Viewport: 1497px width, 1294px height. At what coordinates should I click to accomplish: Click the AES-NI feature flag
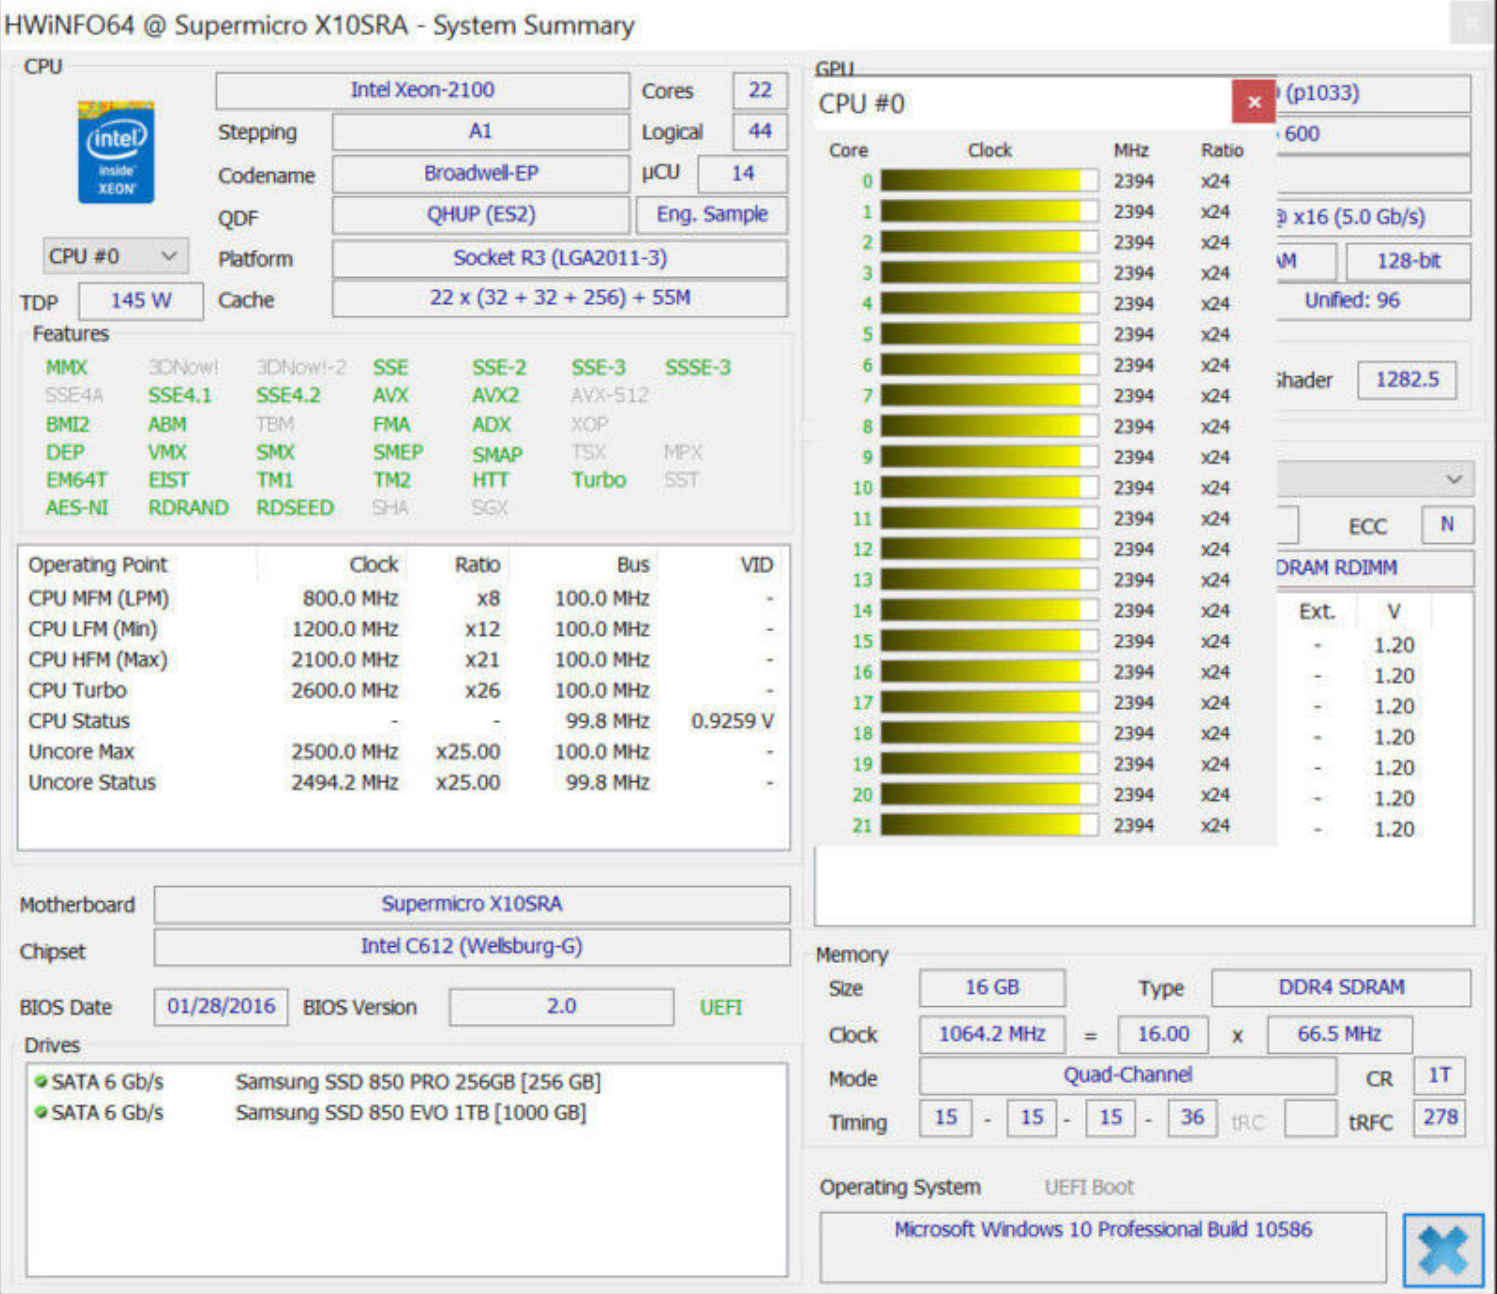coord(76,507)
